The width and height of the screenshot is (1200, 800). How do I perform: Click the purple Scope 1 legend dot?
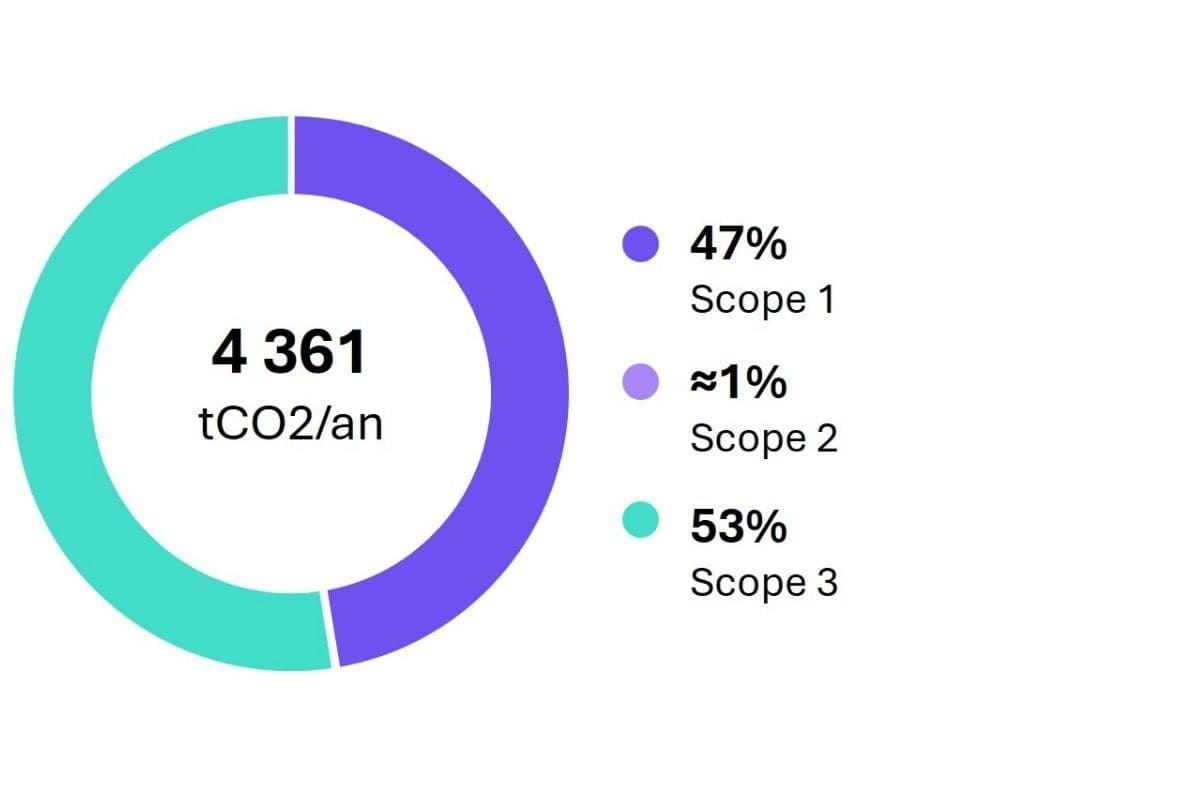[x=640, y=244]
